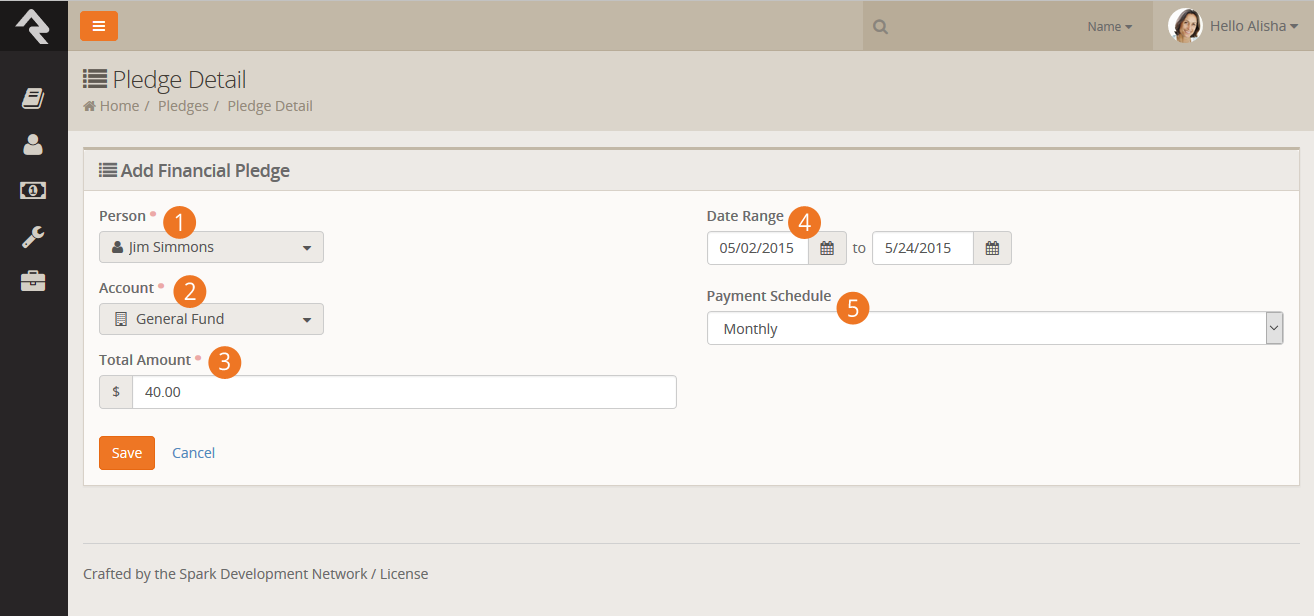This screenshot has width=1314, height=616.
Task: Open the finance money icon in sidebar
Action: pyautogui.click(x=33, y=190)
